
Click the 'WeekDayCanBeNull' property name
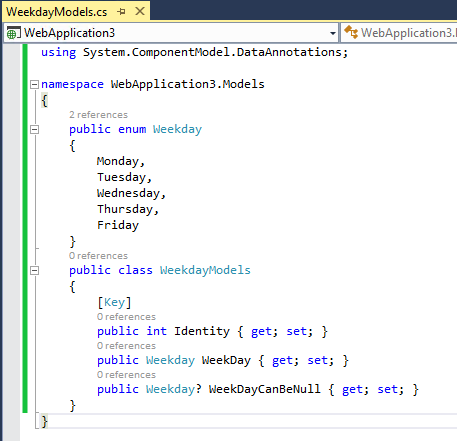tap(264, 389)
